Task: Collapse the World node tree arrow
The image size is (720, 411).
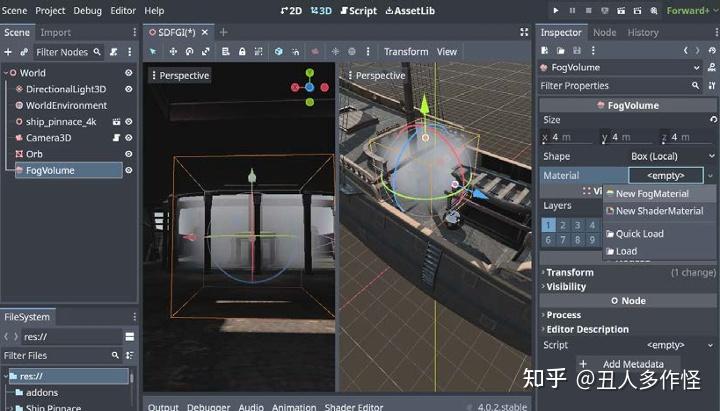Action: pyautogui.click(x=6, y=73)
